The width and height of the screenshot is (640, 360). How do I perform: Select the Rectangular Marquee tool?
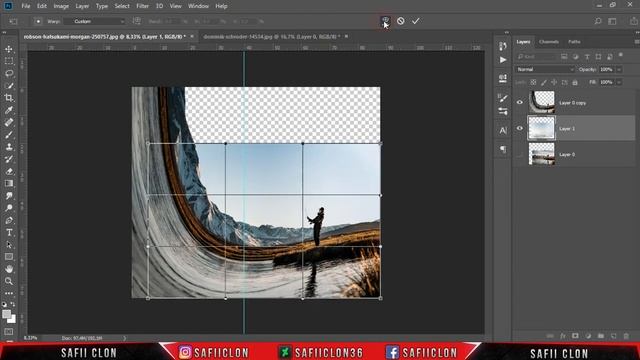(9, 61)
